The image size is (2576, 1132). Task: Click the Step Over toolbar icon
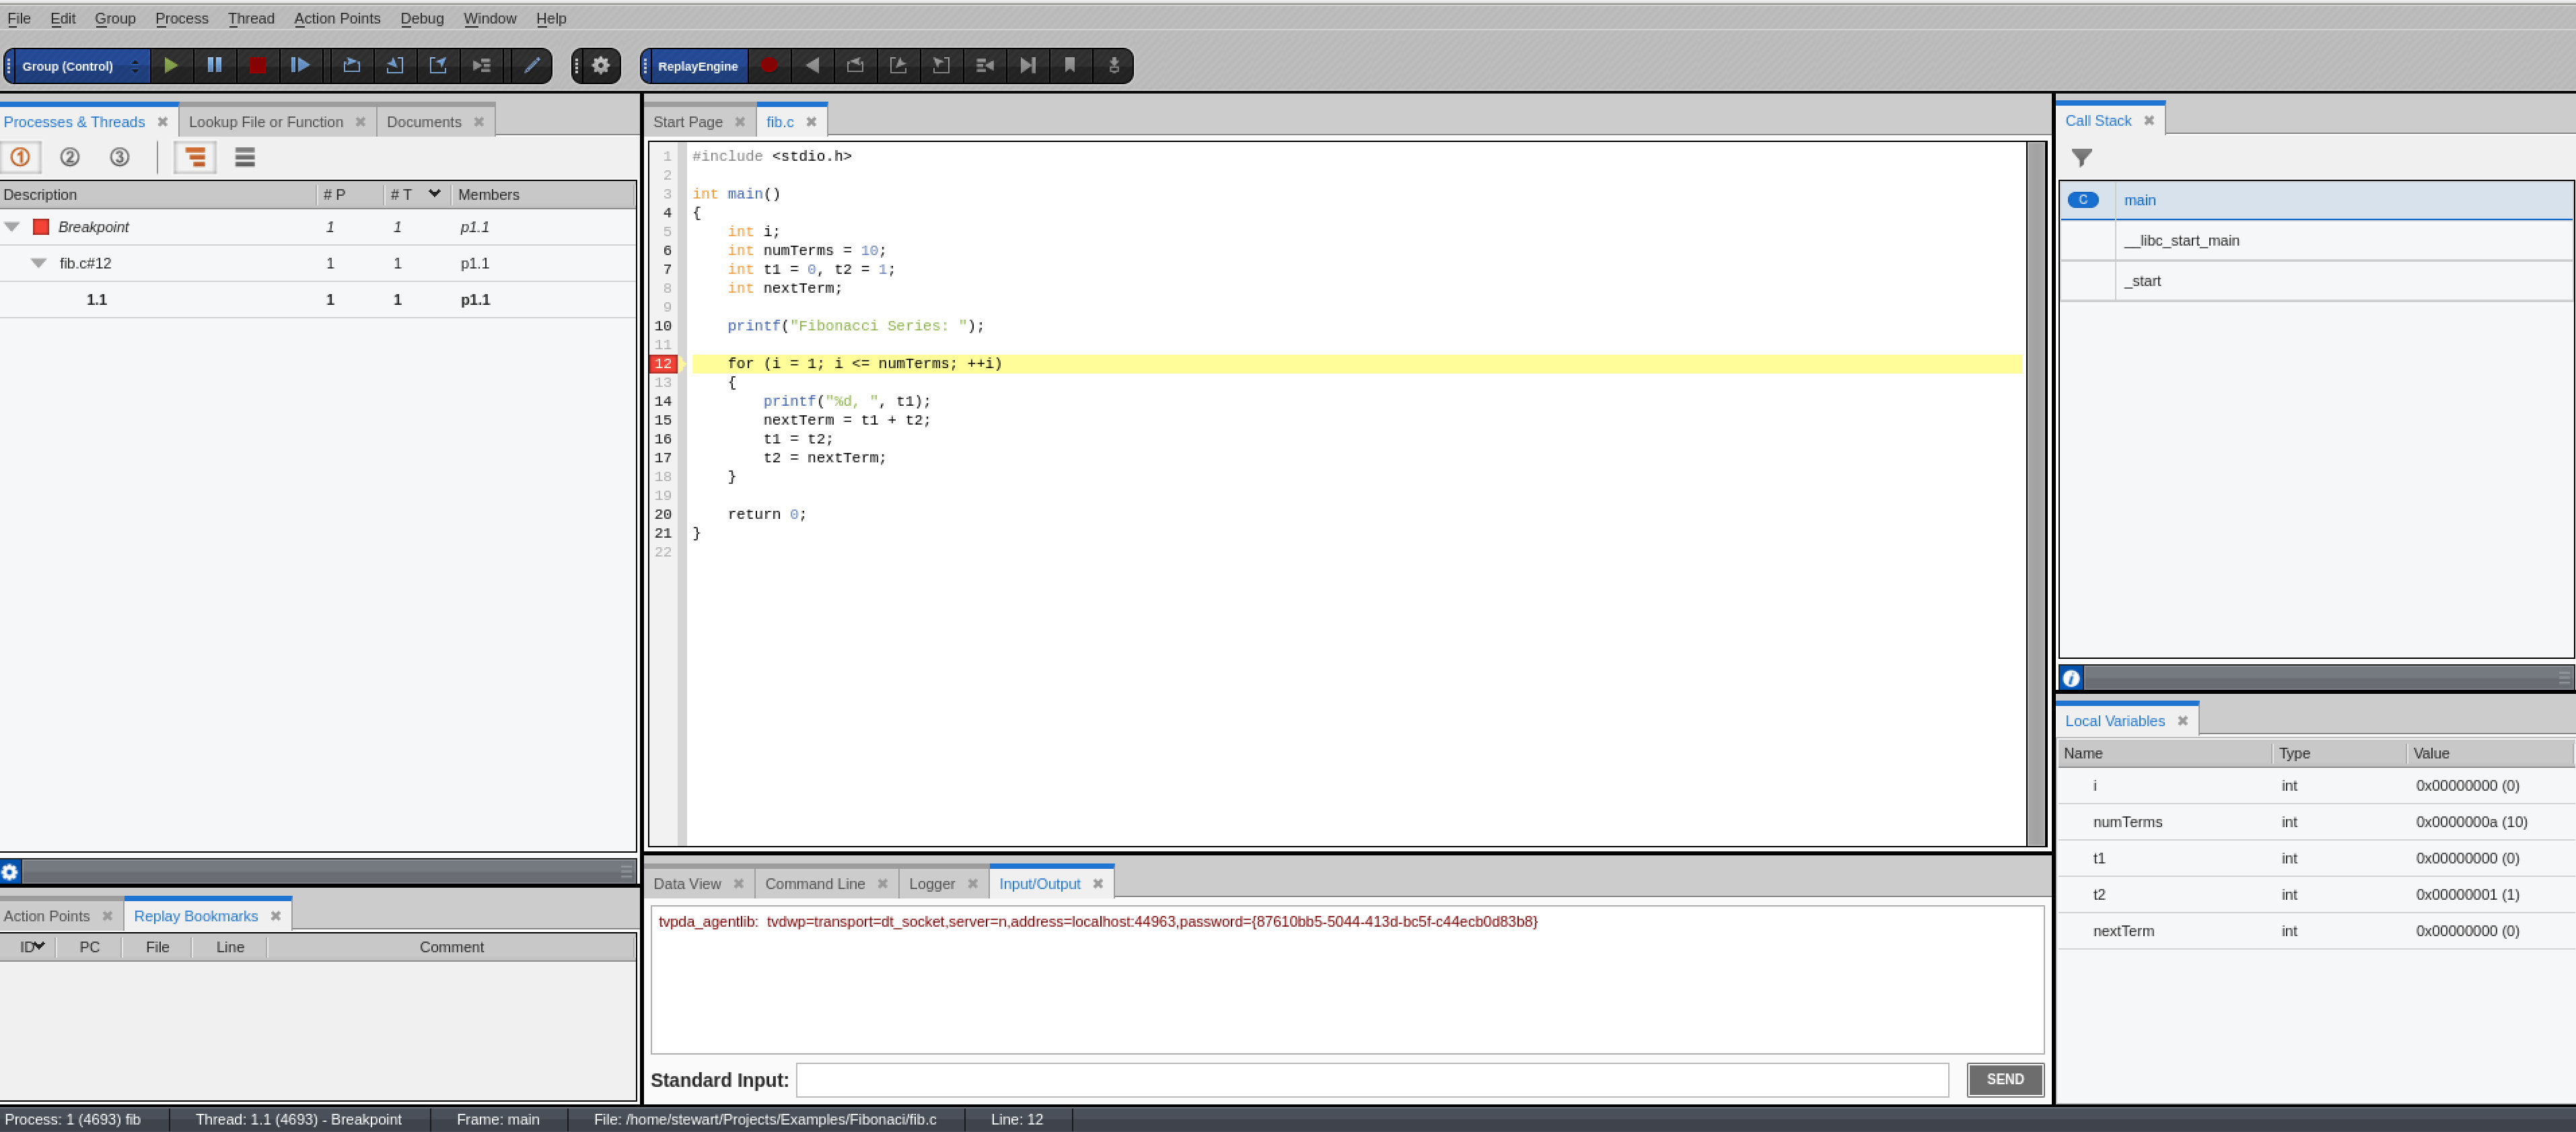coord(351,66)
